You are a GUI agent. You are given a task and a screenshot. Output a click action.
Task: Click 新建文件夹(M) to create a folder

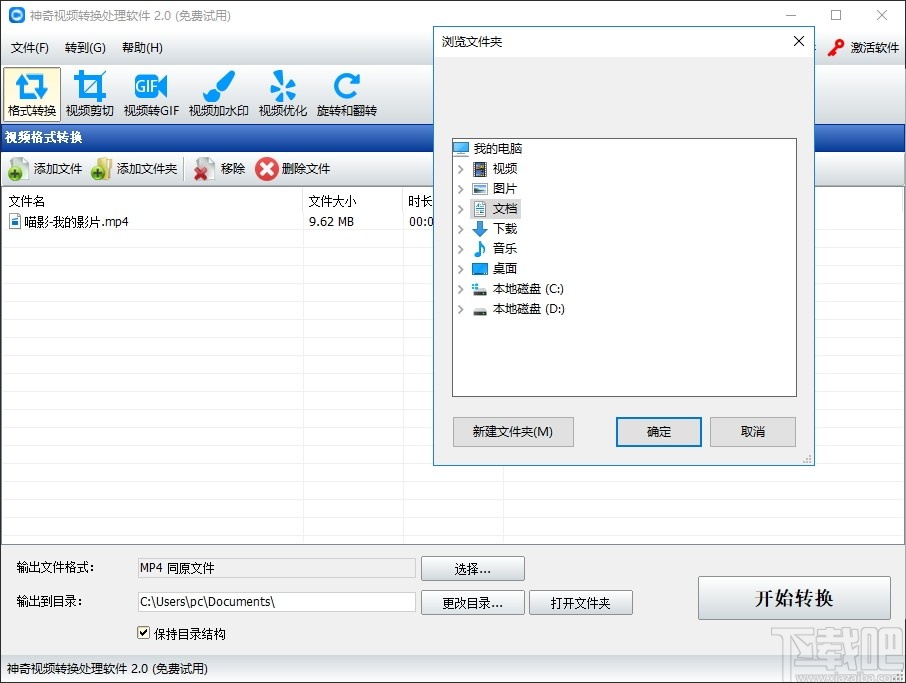[x=513, y=432]
